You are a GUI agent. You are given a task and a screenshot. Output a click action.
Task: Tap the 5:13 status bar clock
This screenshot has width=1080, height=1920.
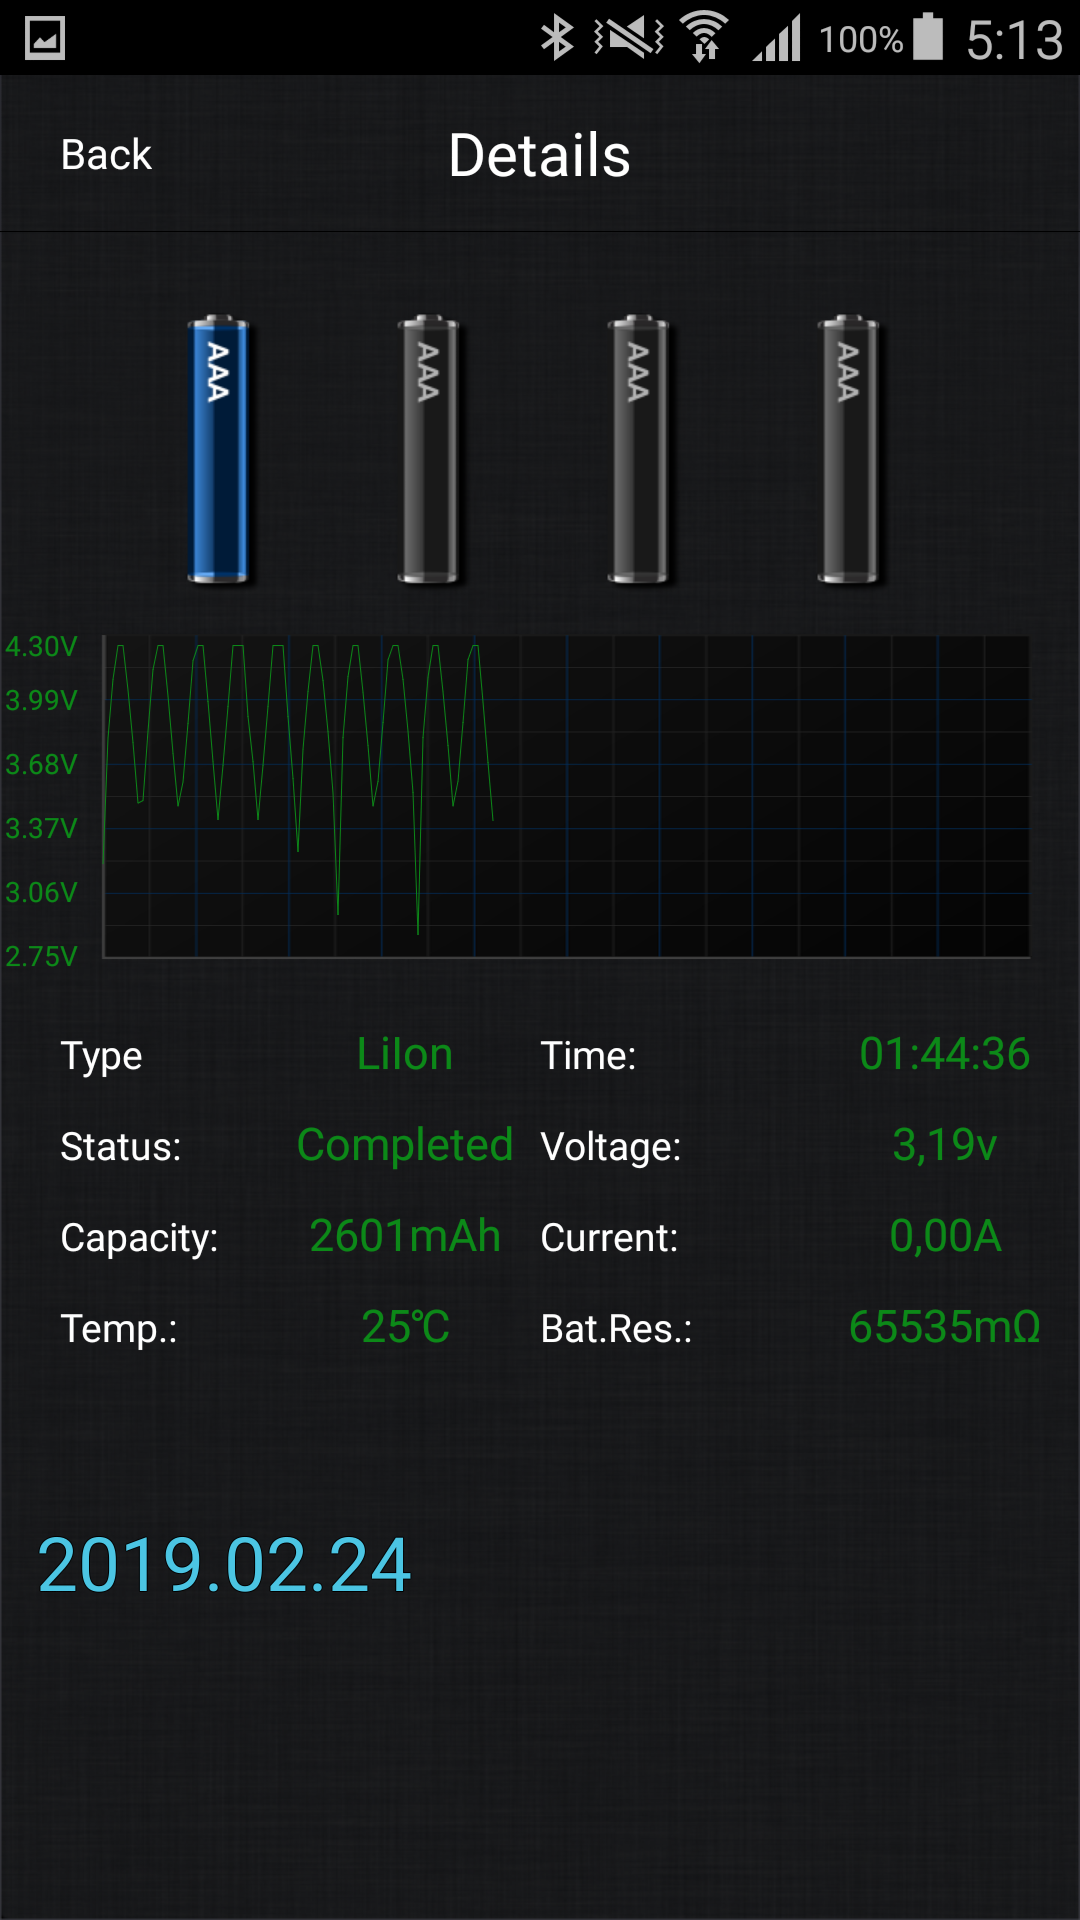(1014, 40)
